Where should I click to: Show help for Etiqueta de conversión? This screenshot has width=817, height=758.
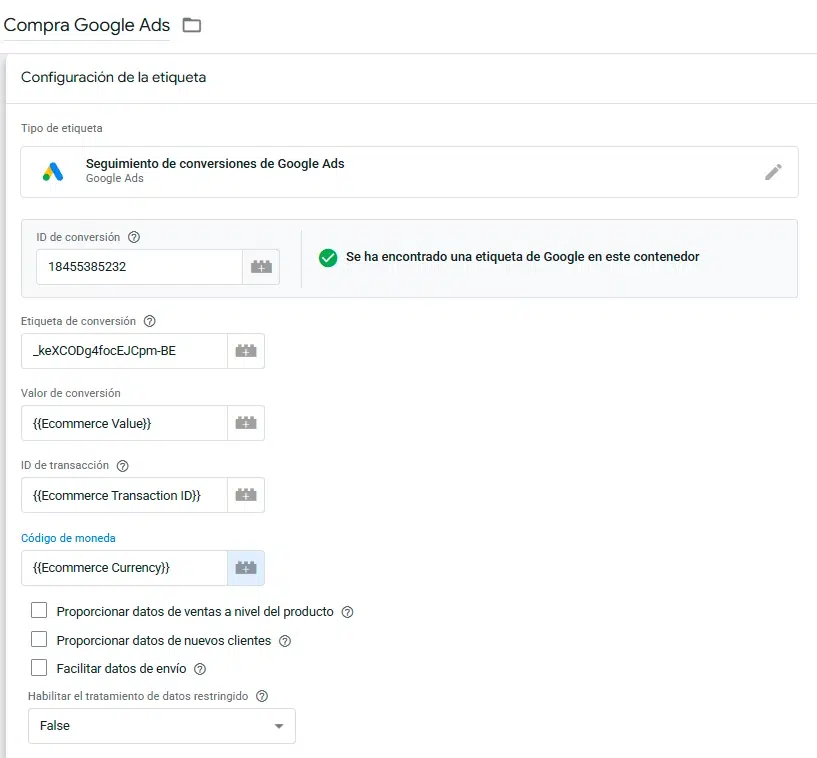(150, 321)
